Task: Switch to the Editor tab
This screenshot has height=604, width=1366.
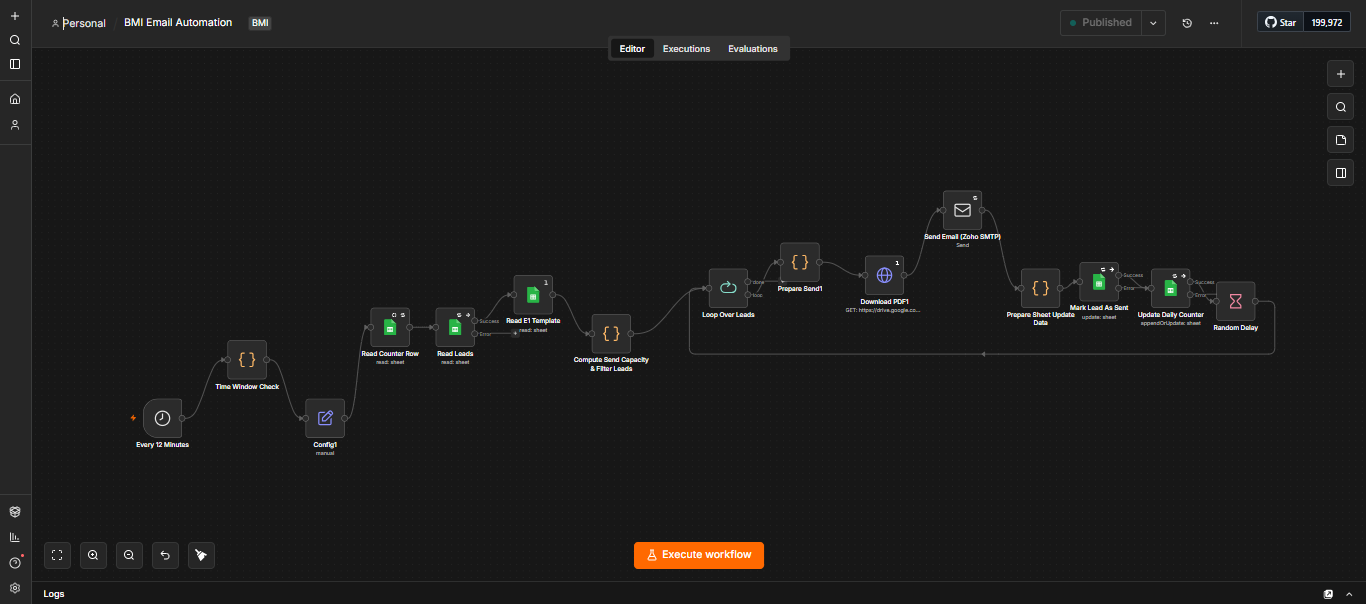Action: [632, 49]
